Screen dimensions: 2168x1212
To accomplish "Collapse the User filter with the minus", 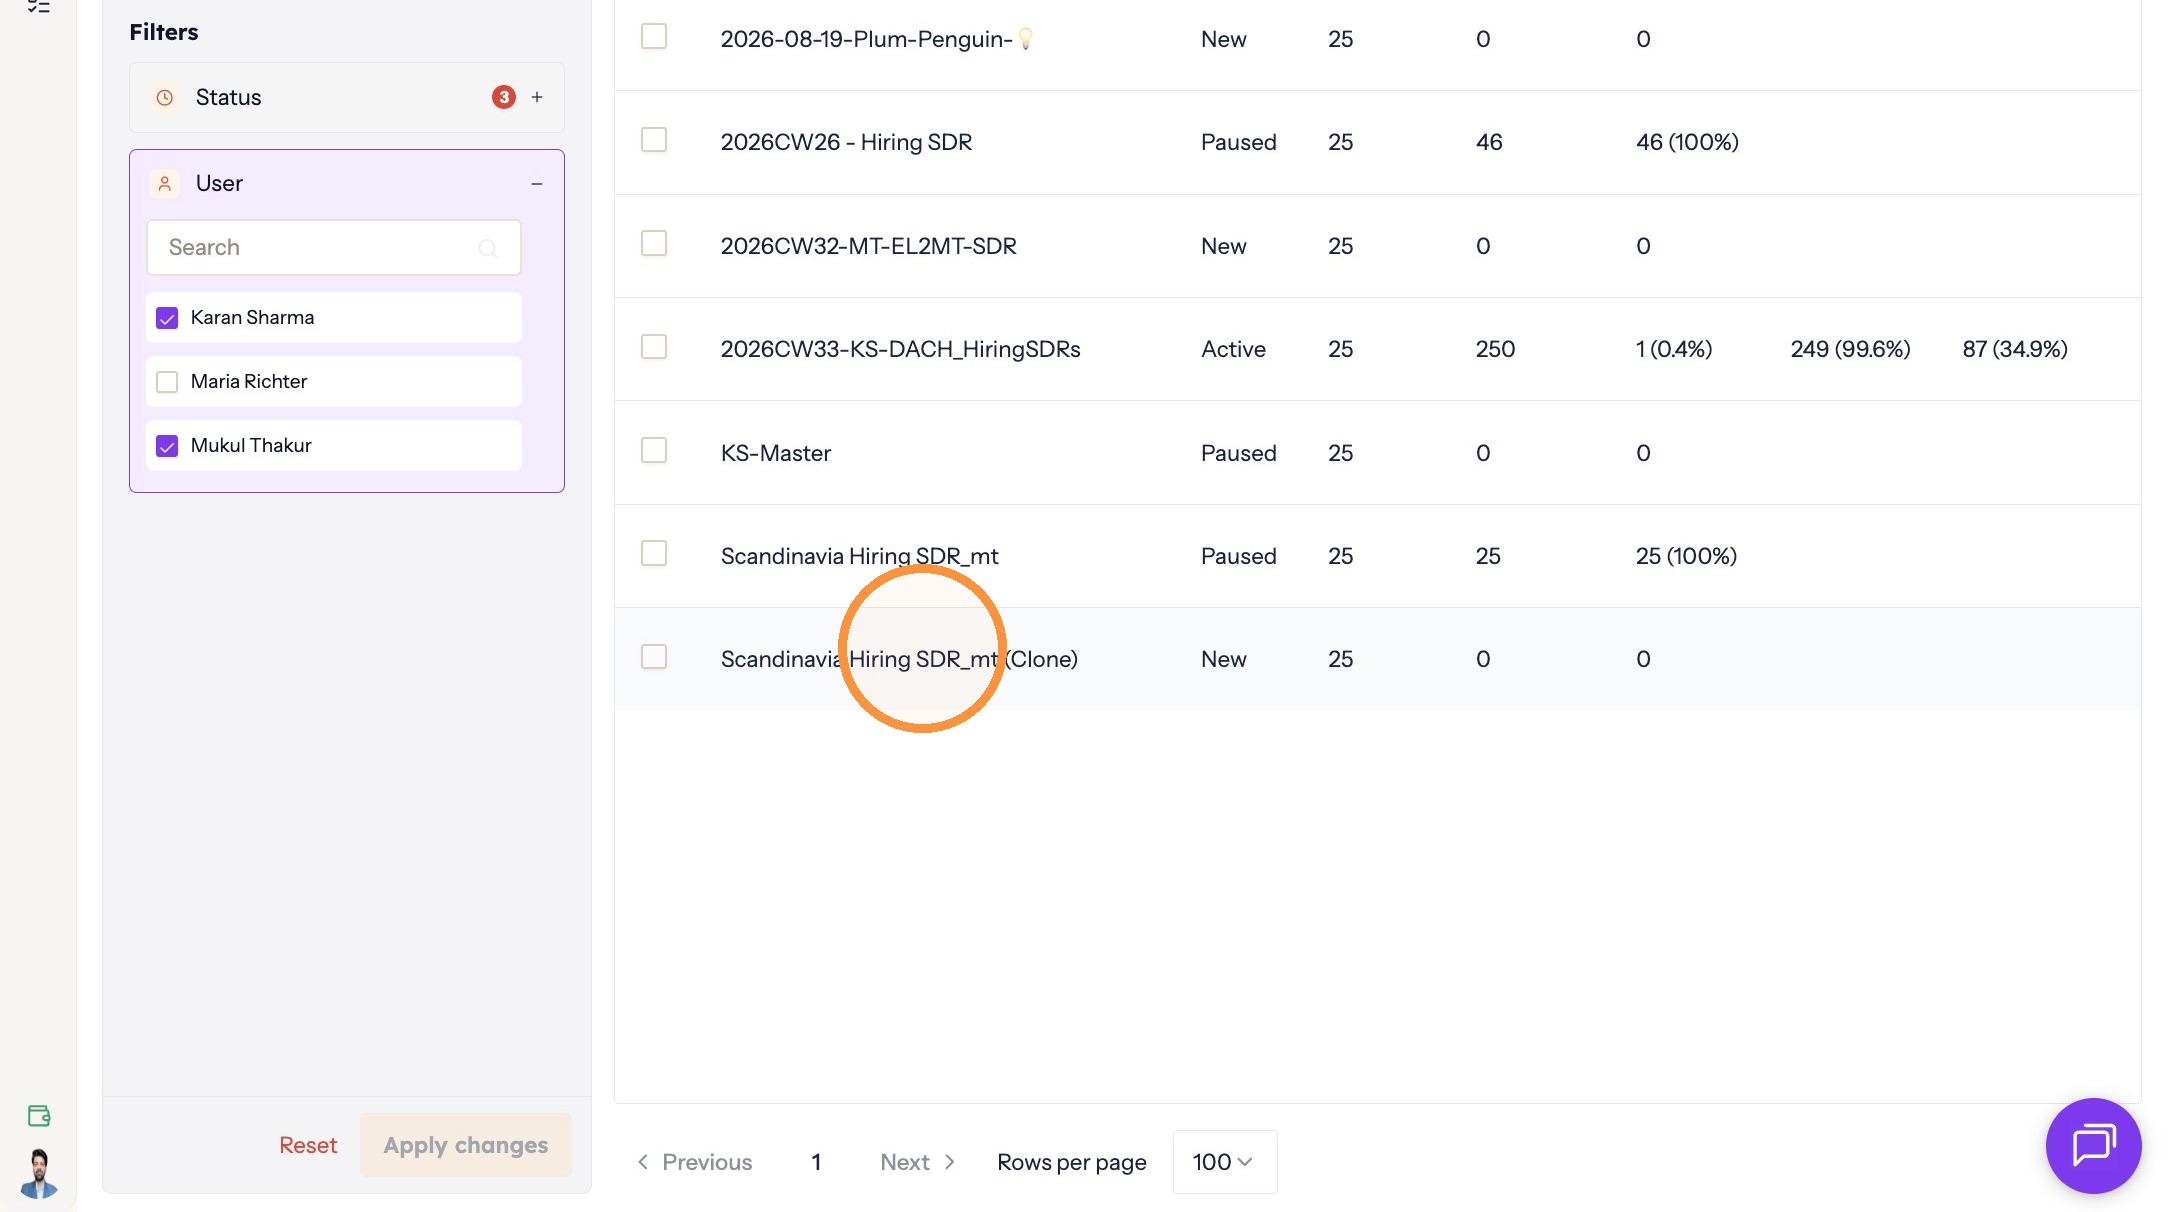I will (537, 184).
